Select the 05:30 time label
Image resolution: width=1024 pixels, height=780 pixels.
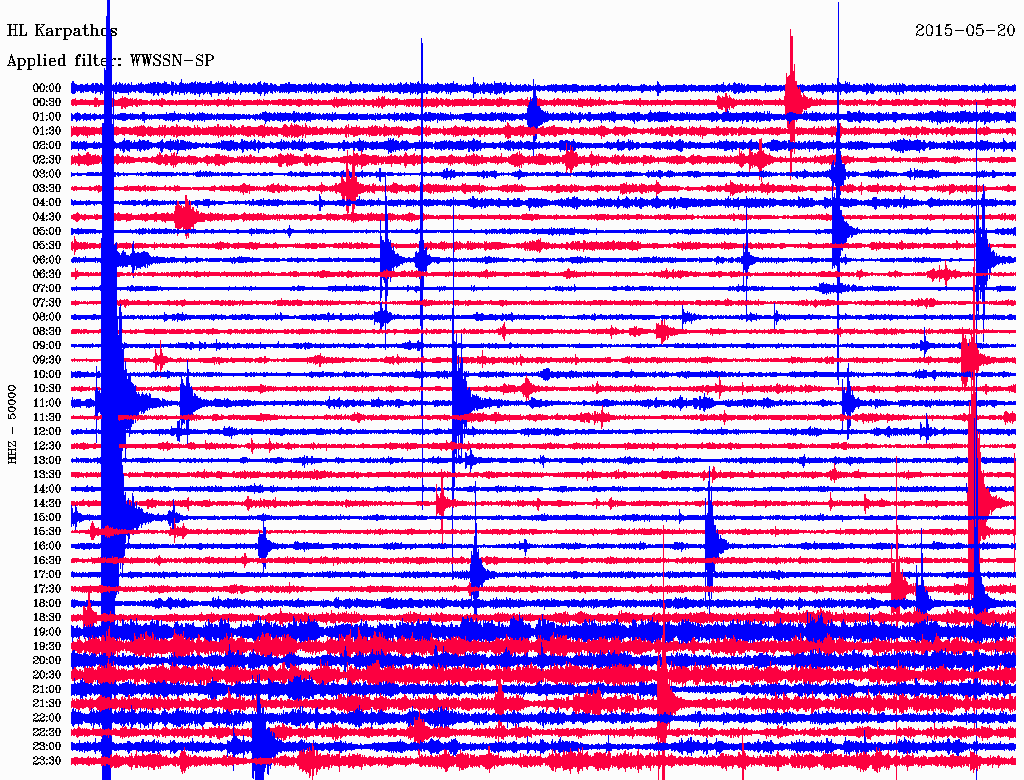click(47, 246)
